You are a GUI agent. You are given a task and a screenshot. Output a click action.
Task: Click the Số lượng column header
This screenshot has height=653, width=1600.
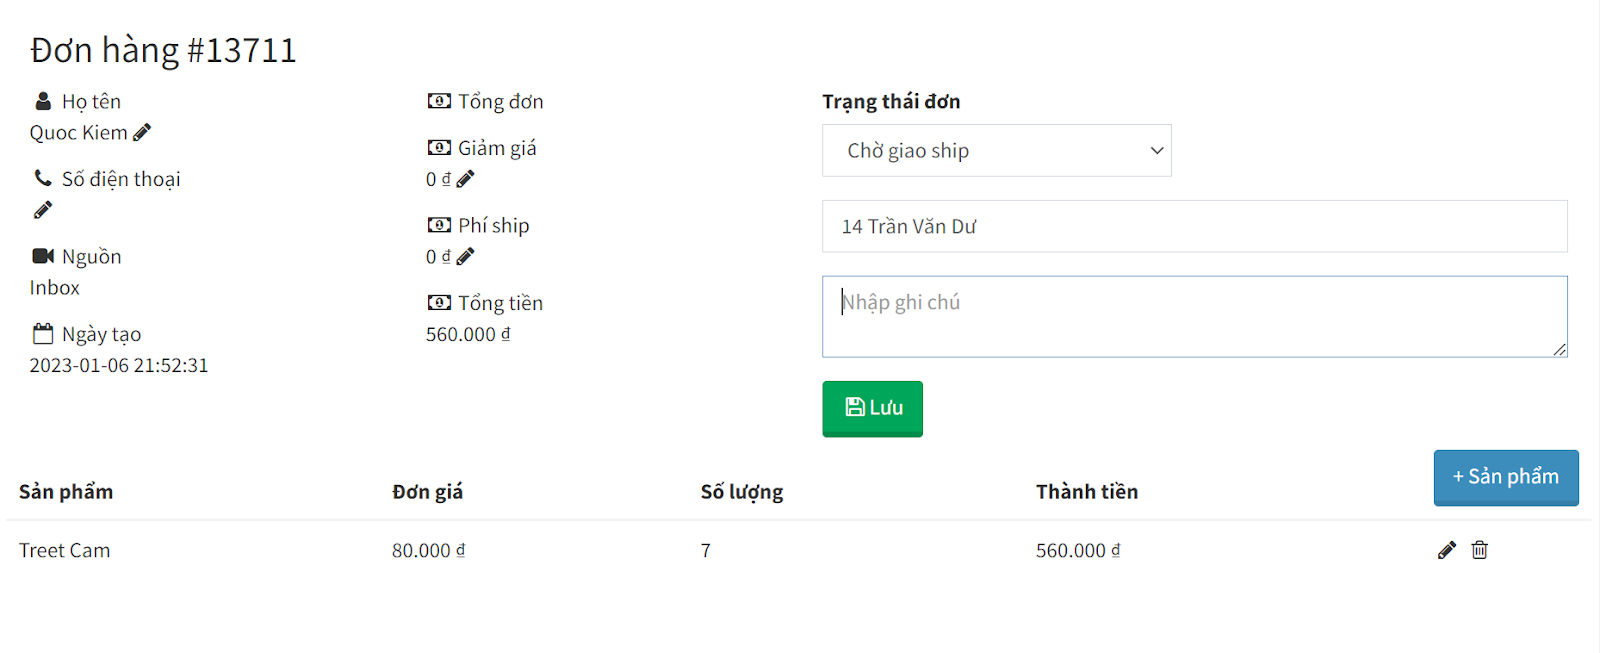coord(741,492)
